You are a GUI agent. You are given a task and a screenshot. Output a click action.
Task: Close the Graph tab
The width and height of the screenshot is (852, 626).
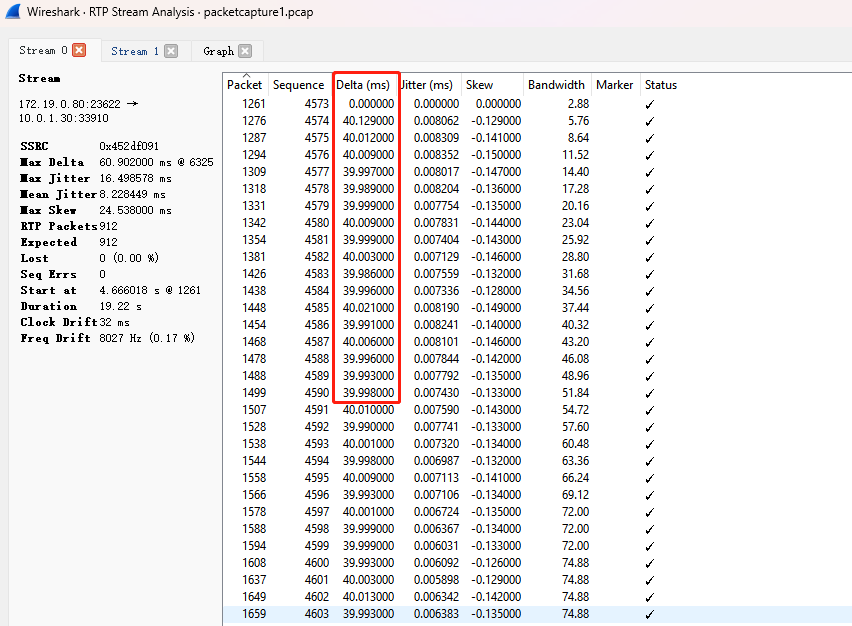pyautogui.click(x=245, y=51)
